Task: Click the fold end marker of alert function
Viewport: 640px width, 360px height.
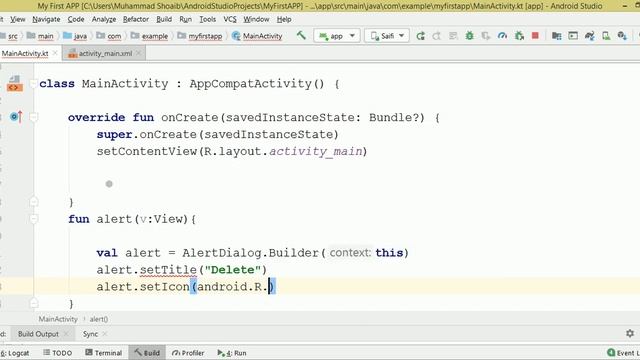Action: point(34,303)
